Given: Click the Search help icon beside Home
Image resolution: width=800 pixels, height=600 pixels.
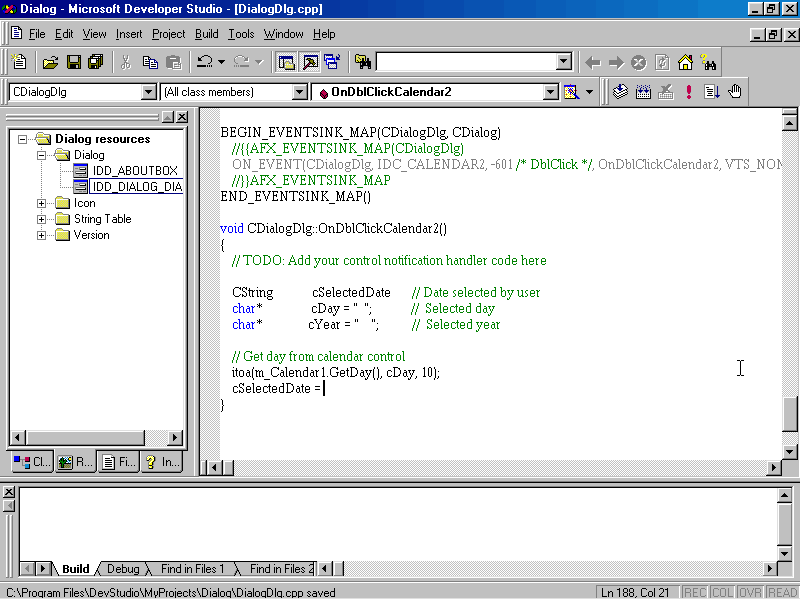Looking at the screenshot, I should pos(709,63).
